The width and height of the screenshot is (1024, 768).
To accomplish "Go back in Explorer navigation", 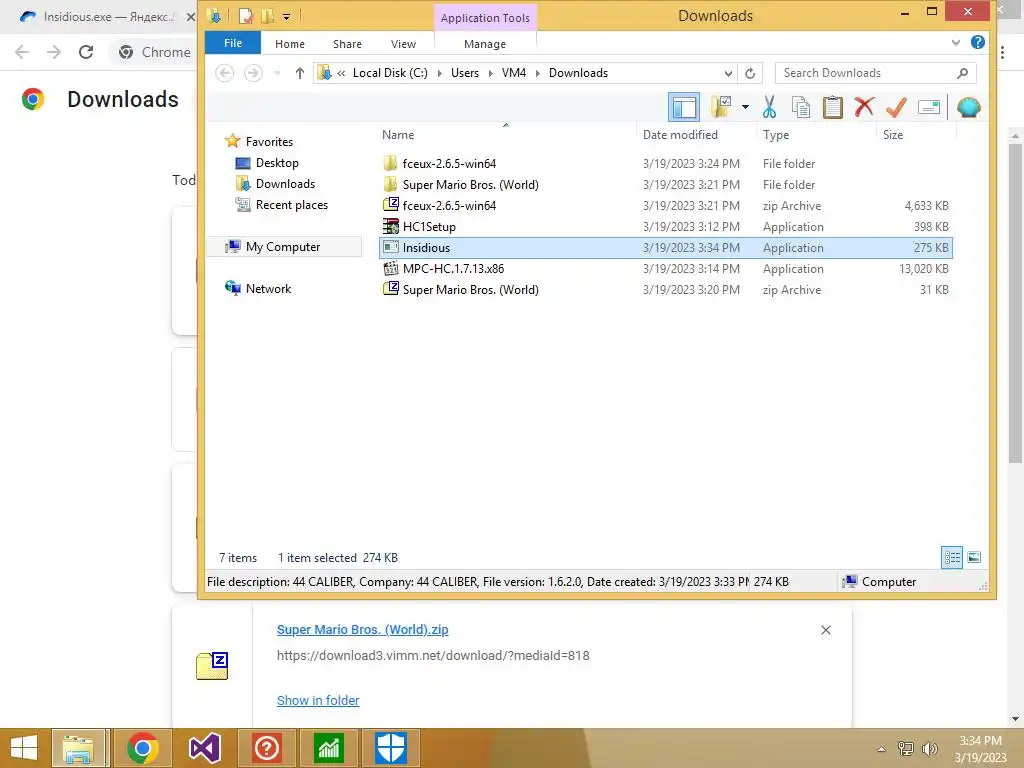I will [224, 73].
